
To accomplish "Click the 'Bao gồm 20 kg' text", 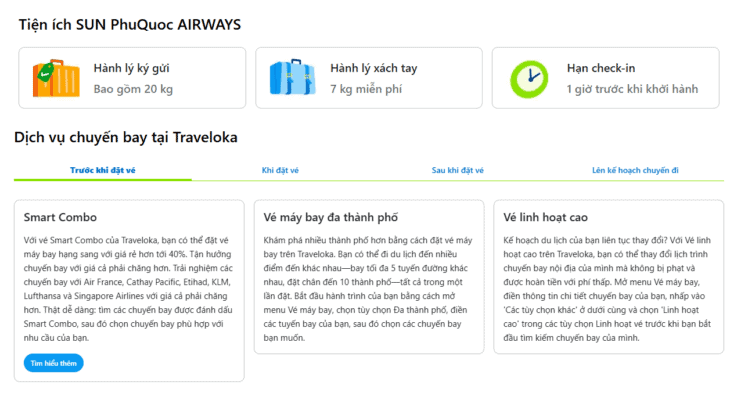I will tap(133, 89).
